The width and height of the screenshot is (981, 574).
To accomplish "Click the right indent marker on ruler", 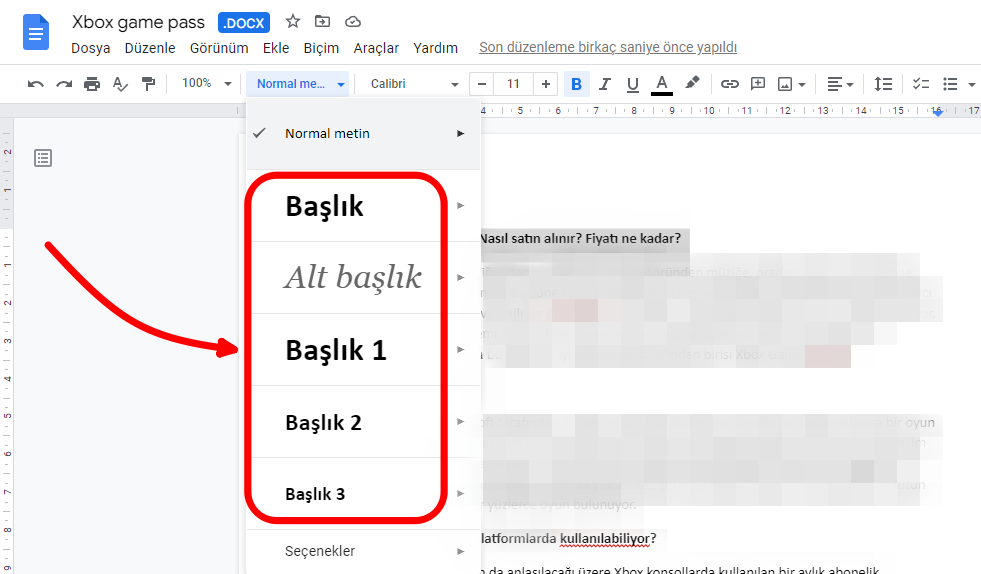I will 937,112.
